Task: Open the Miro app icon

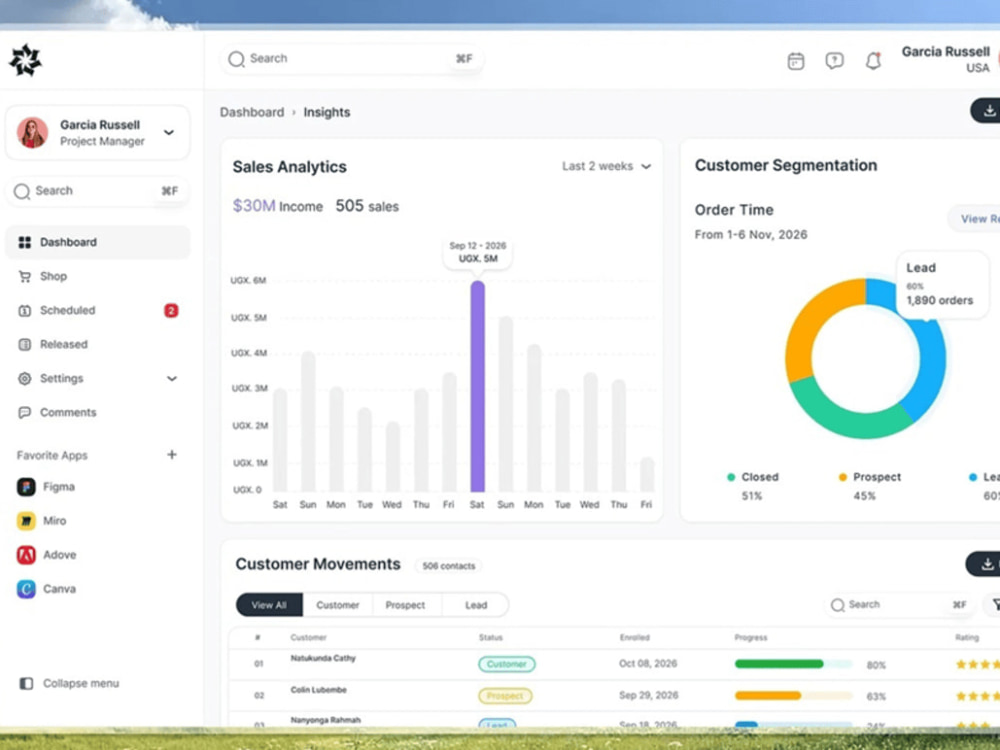Action: click(26, 521)
